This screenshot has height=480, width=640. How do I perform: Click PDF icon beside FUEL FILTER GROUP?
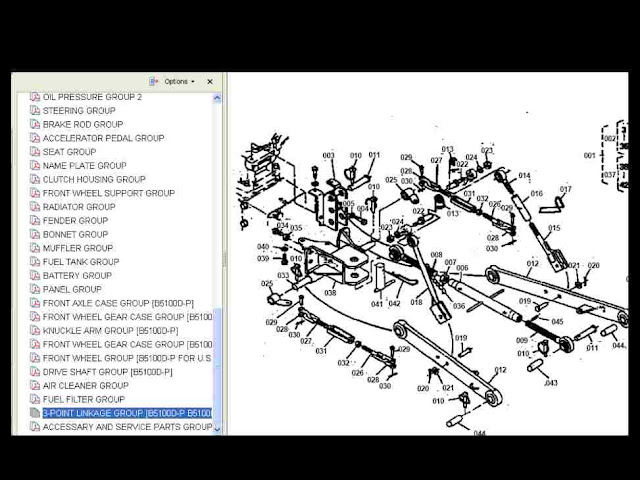point(35,400)
